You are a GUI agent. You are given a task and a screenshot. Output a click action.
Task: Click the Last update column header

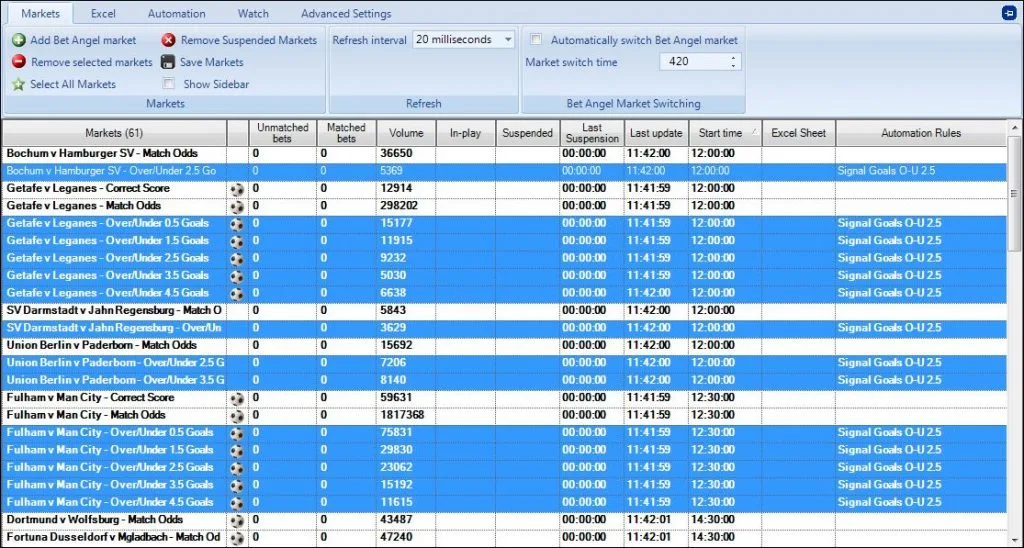656,133
